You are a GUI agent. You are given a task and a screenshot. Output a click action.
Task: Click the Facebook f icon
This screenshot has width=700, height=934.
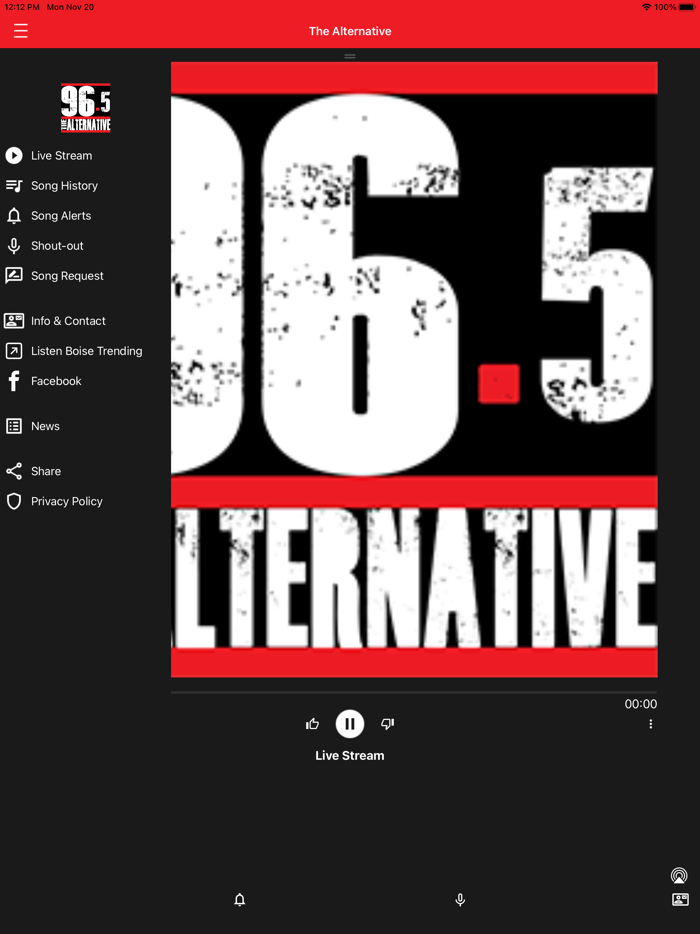tap(14, 381)
